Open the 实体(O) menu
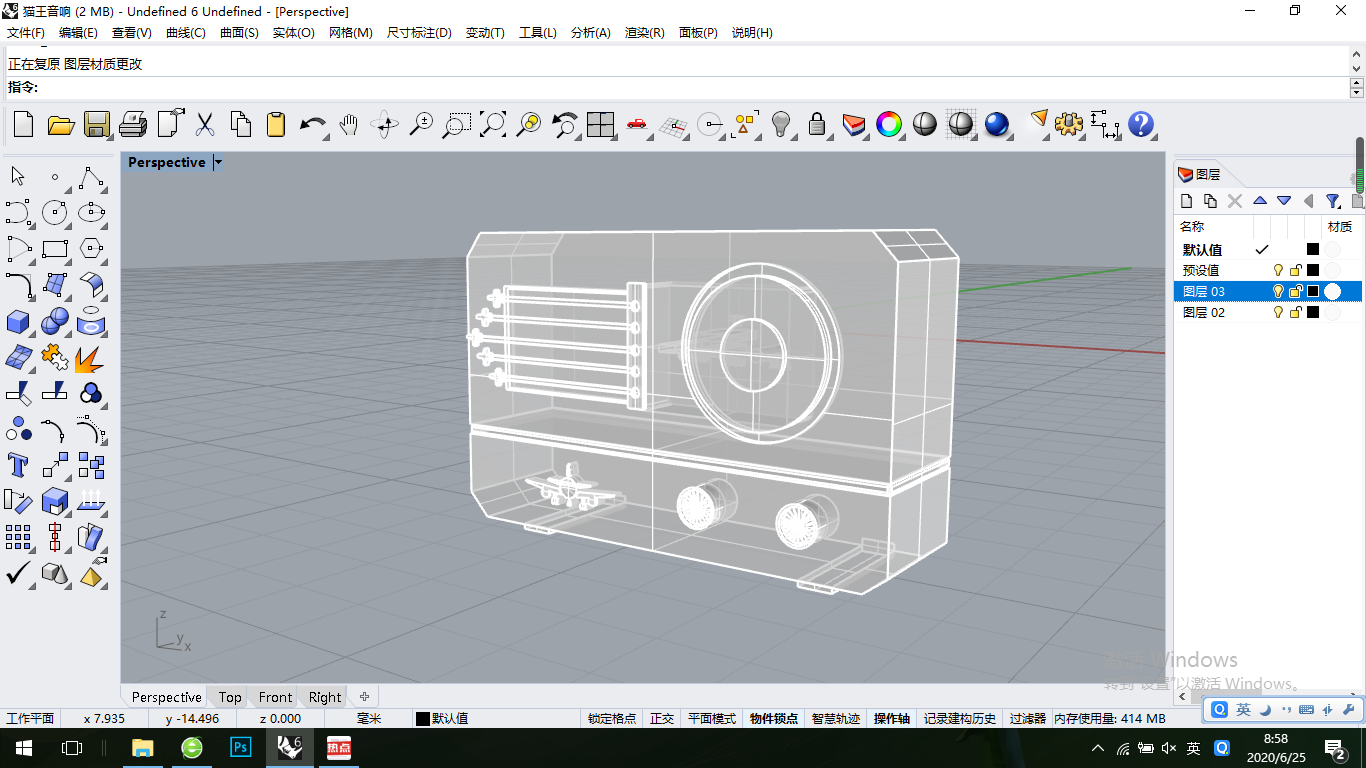Viewport: 1366px width, 768px height. [x=293, y=32]
